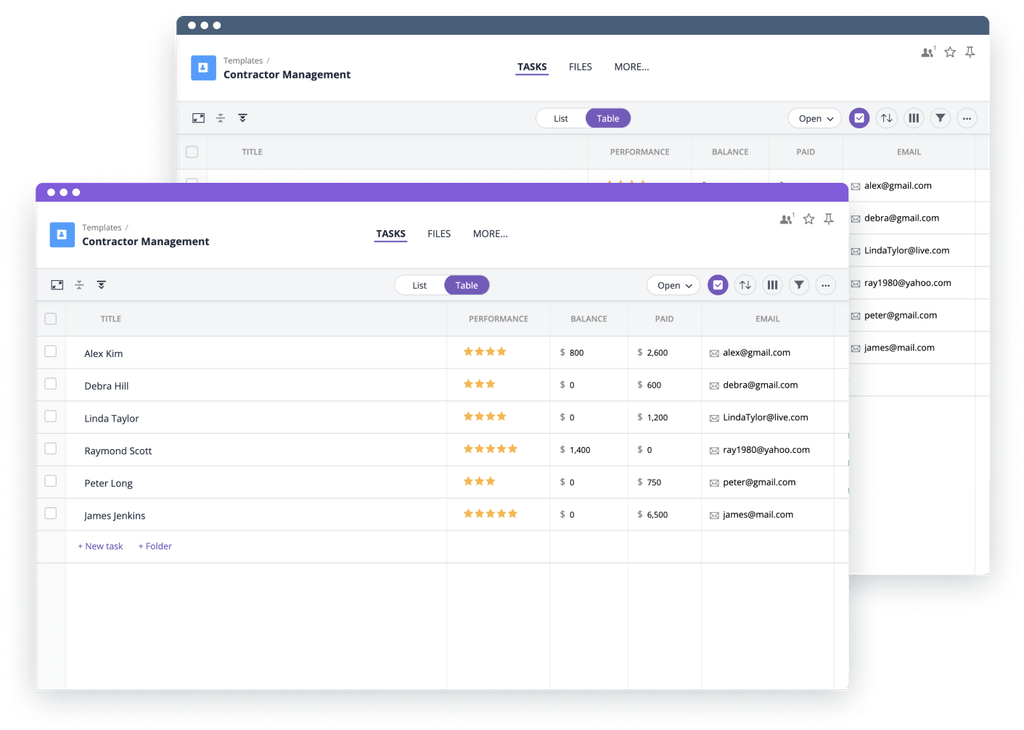This screenshot has height=730, width=1024.
Task: Click debra@gmail.com in the back window
Action: [x=902, y=218]
